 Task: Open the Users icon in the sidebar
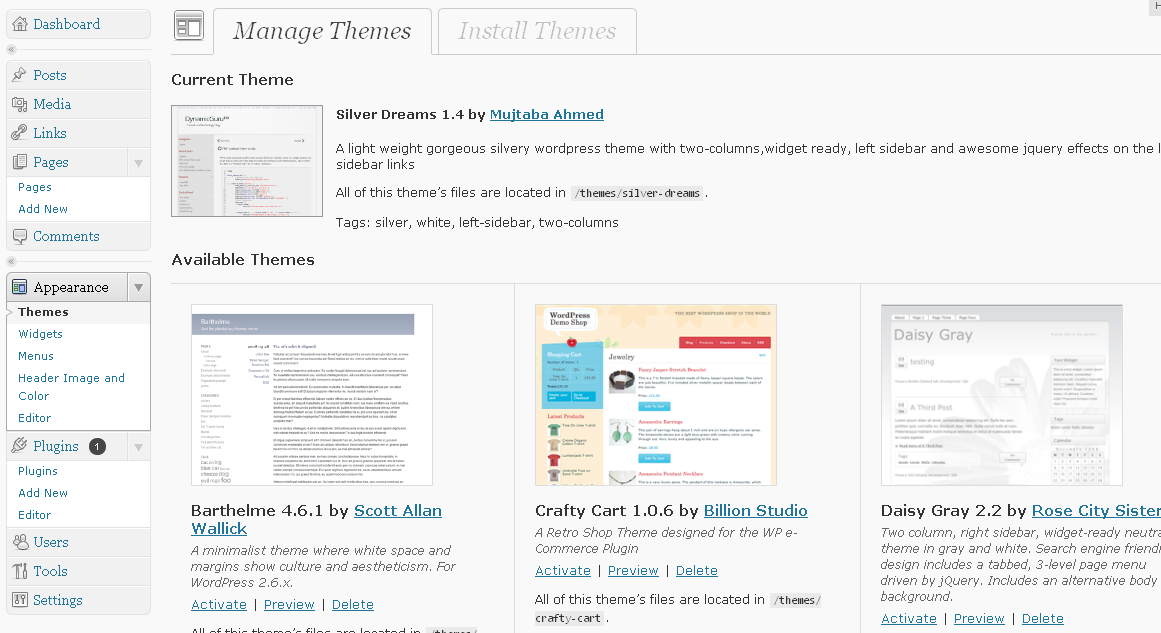[x=22, y=541]
